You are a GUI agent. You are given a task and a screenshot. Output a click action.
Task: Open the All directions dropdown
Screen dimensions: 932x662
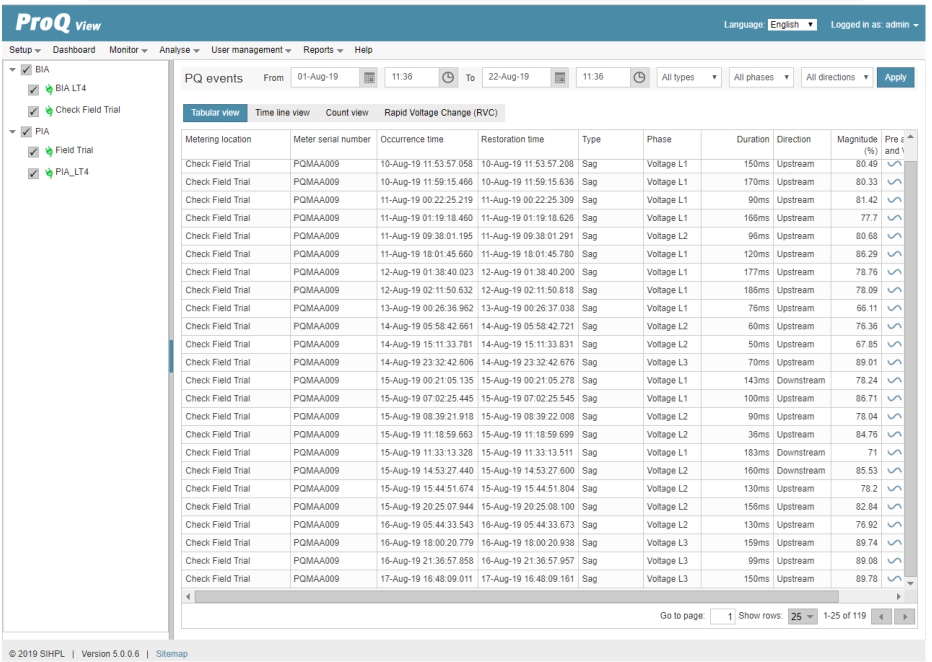point(837,77)
